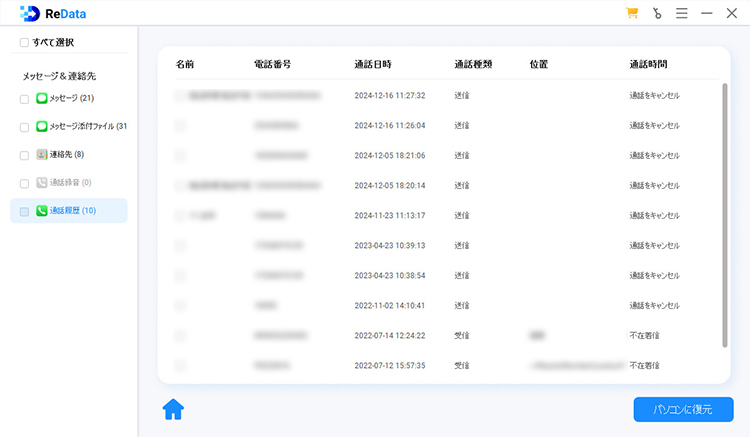
Task: Check the メッセージ添付ファイル checkbox
Action: pos(24,127)
